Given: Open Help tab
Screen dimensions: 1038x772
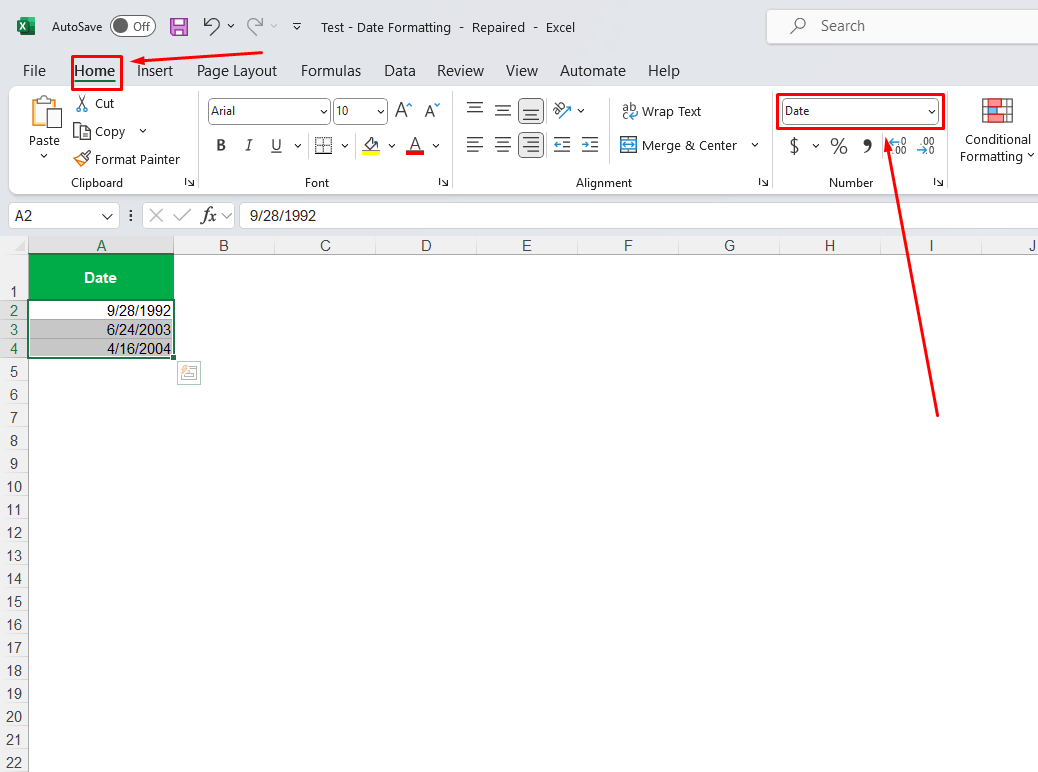Looking at the screenshot, I should (x=663, y=71).
